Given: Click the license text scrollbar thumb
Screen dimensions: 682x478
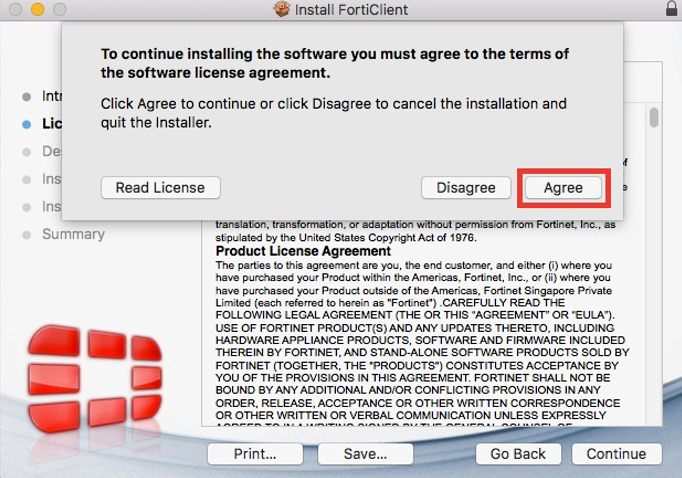Looking at the screenshot, I should pyautogui.click(x=654, y=118).
